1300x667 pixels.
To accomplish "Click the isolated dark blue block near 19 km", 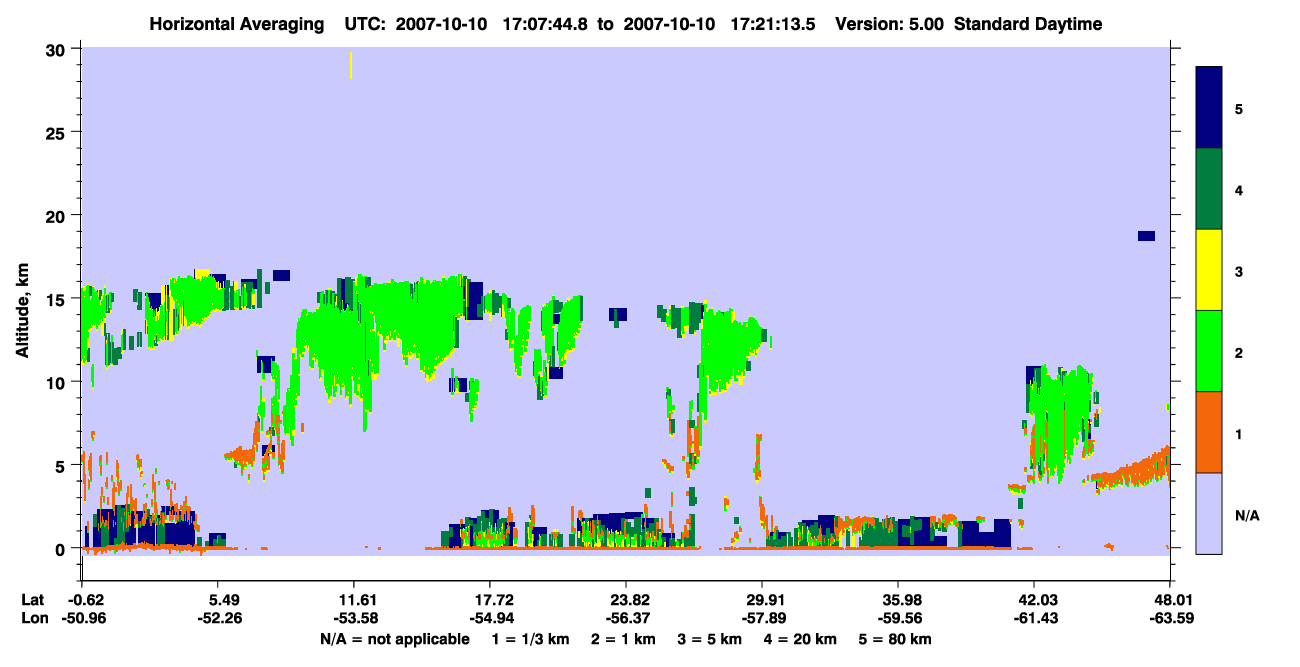I will click(x=1146, y=236).
